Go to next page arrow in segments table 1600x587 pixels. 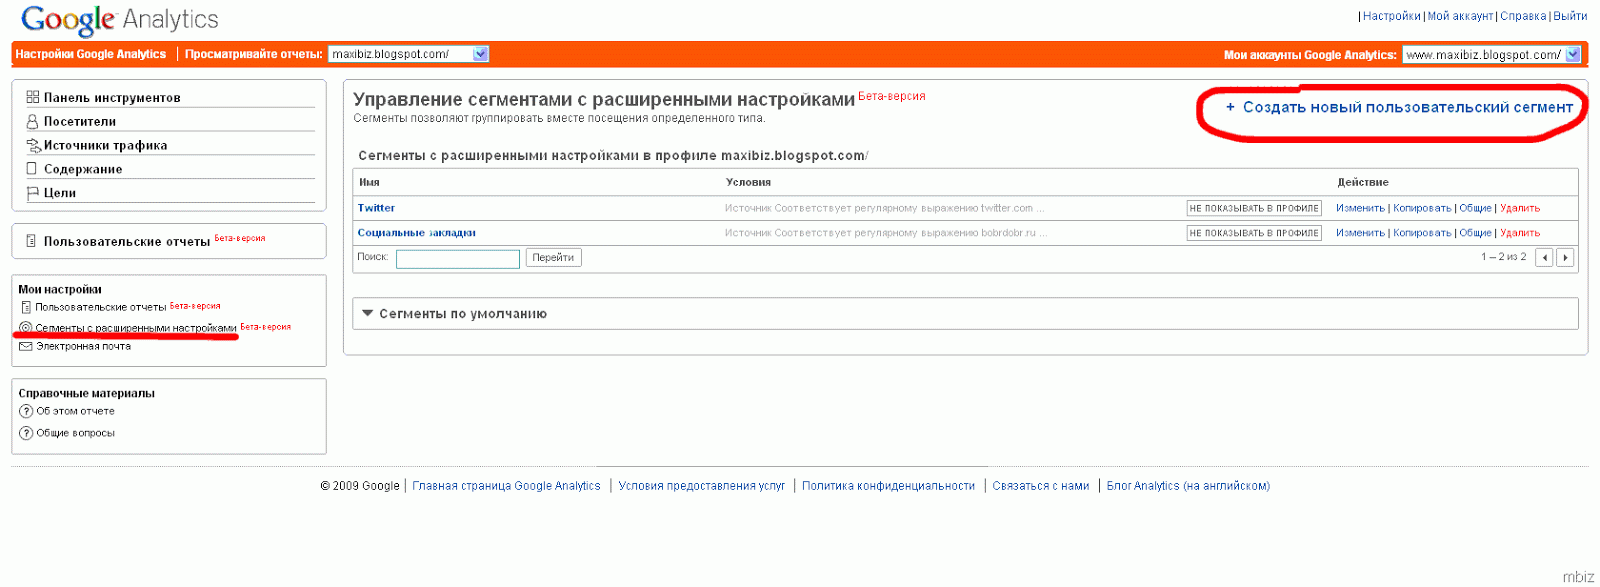(x=1565, y=258)
